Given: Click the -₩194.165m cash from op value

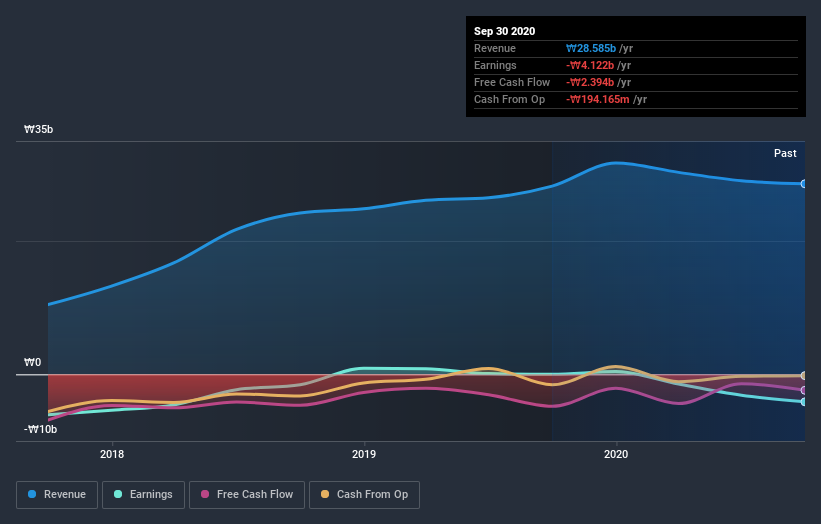Looking at the screenshot, I should [x=597, y=99].
